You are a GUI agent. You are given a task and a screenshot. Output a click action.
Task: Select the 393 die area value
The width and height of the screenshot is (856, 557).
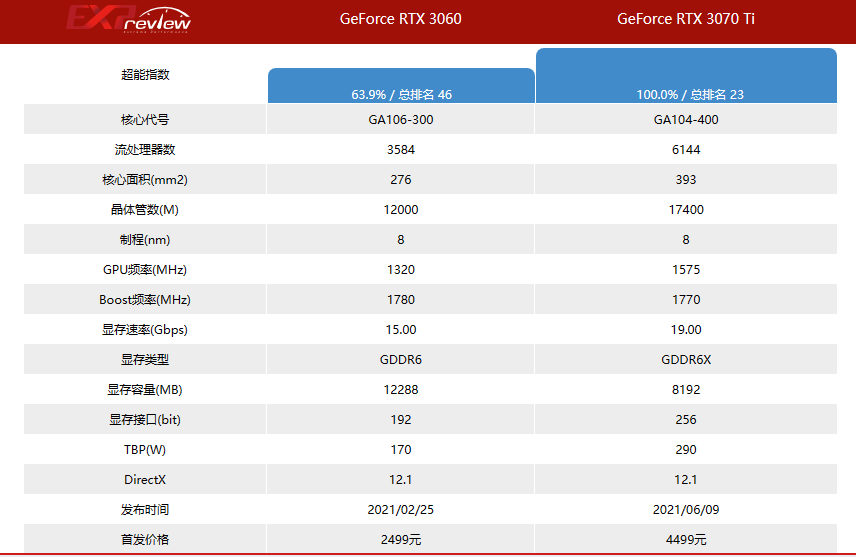tap(686, 180)
